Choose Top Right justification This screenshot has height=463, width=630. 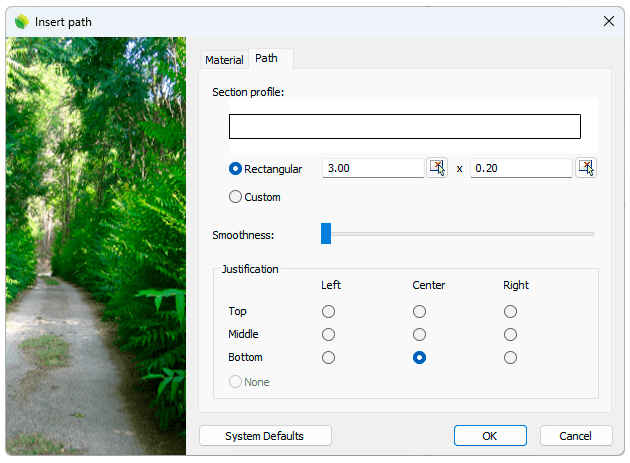click(x=510, y=312)
